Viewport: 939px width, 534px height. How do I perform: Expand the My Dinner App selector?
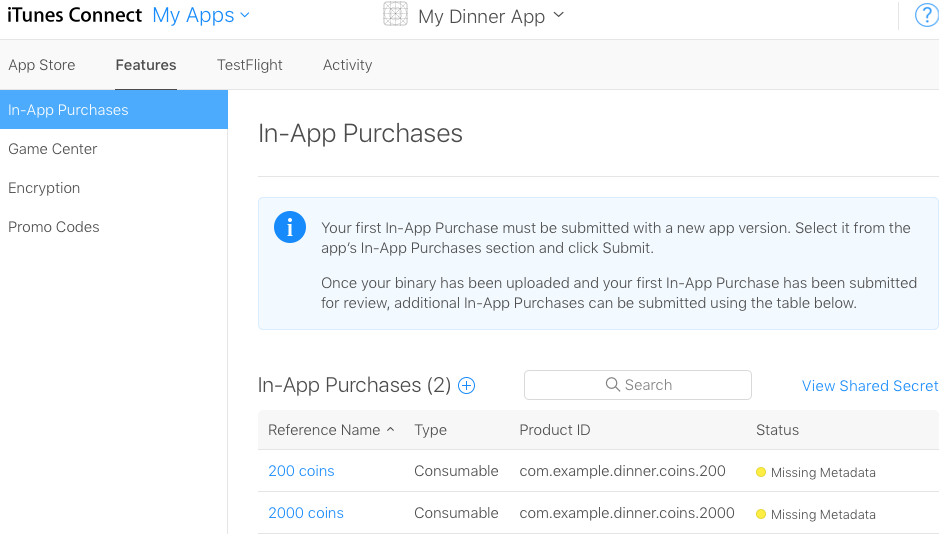tap(558, 16)
